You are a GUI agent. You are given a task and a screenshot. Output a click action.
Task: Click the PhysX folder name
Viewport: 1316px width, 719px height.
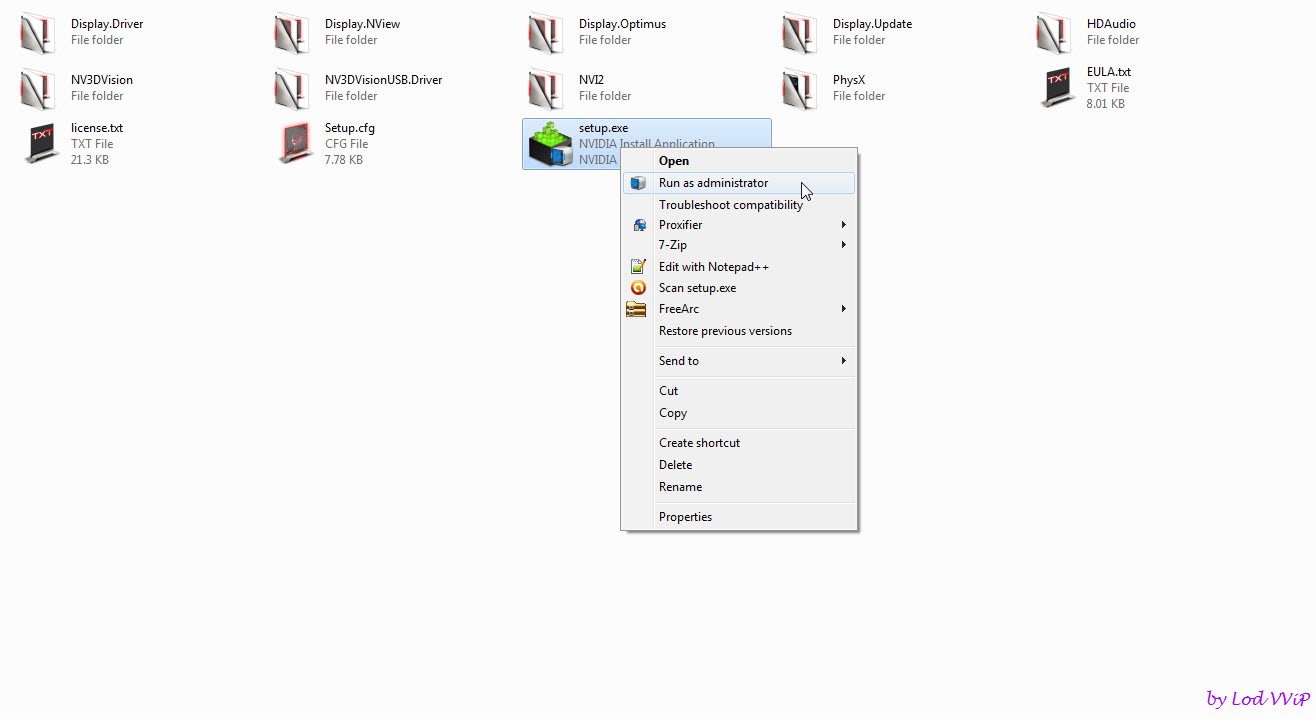tap(849, 80)
